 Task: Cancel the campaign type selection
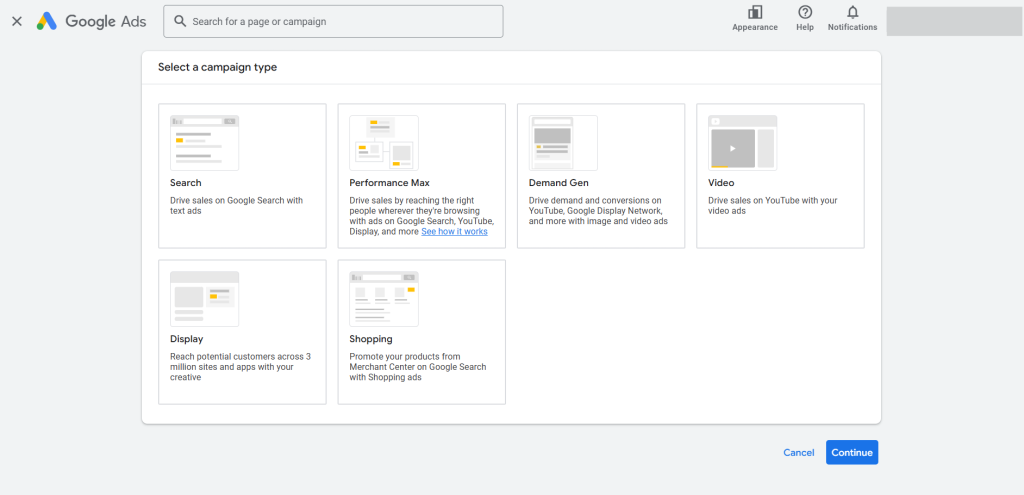[x=798, y=453]
